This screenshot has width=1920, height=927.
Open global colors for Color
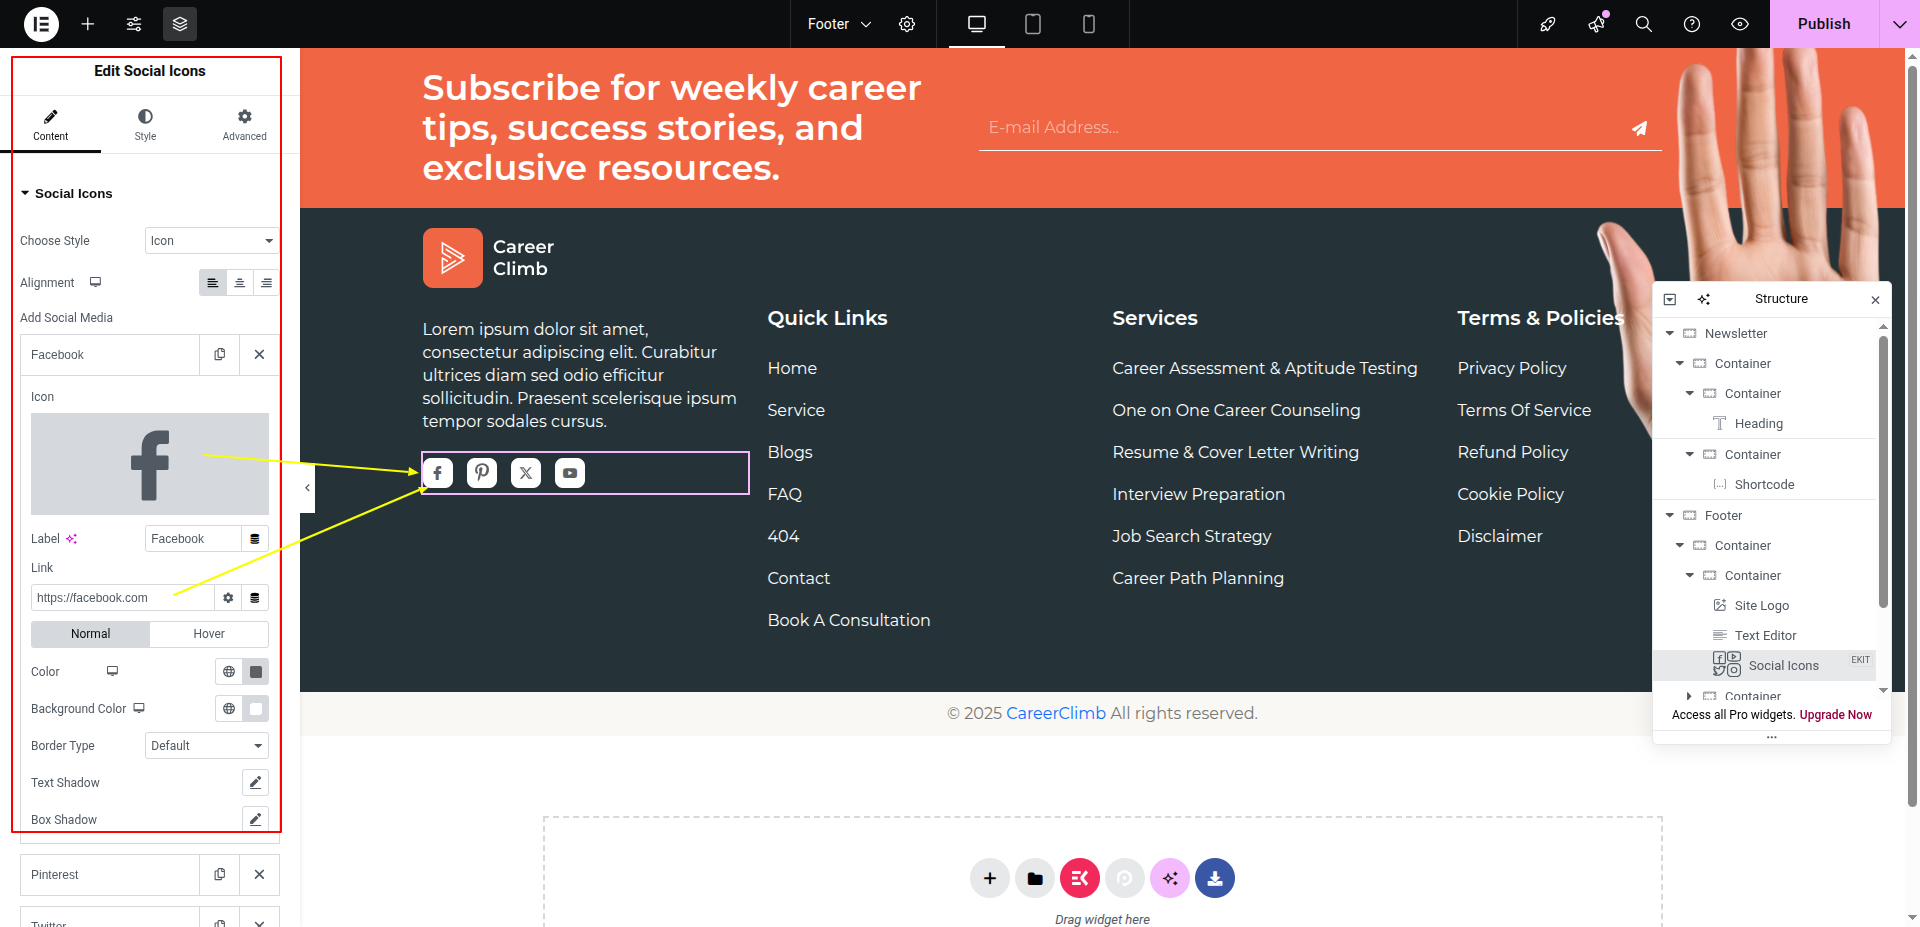229,671
